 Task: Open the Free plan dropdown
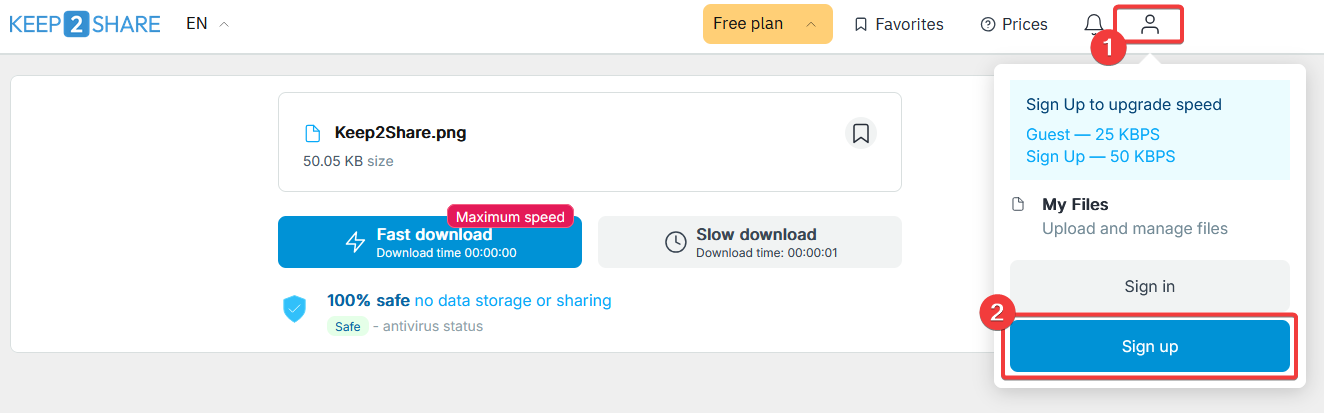768,24
